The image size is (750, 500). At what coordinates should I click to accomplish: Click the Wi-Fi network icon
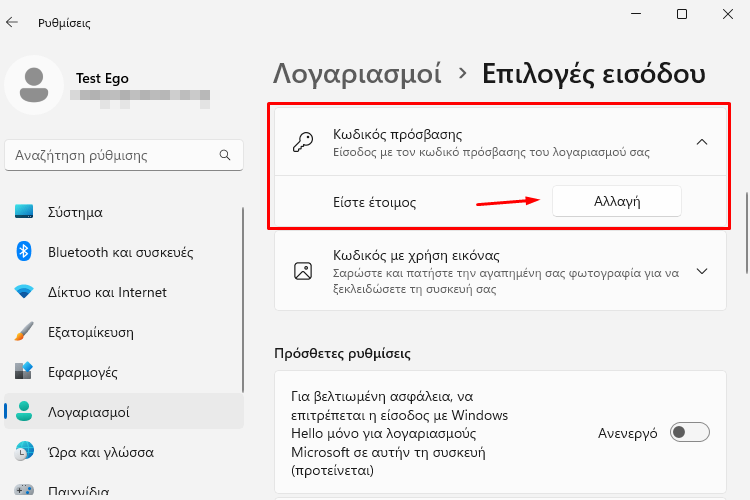24,291
